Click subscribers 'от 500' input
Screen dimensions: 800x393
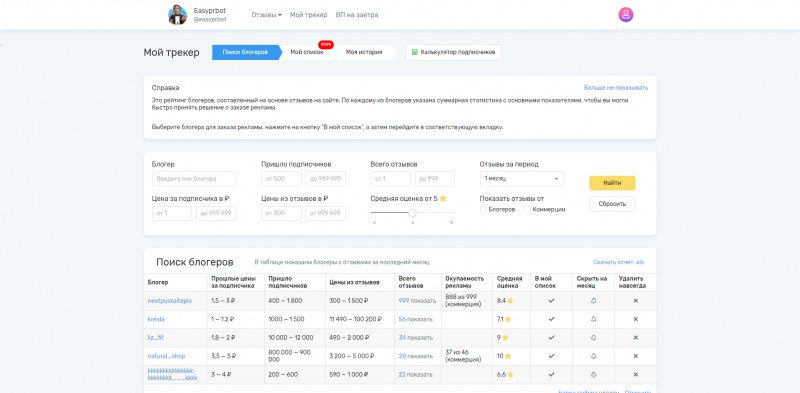pos(281,179)
